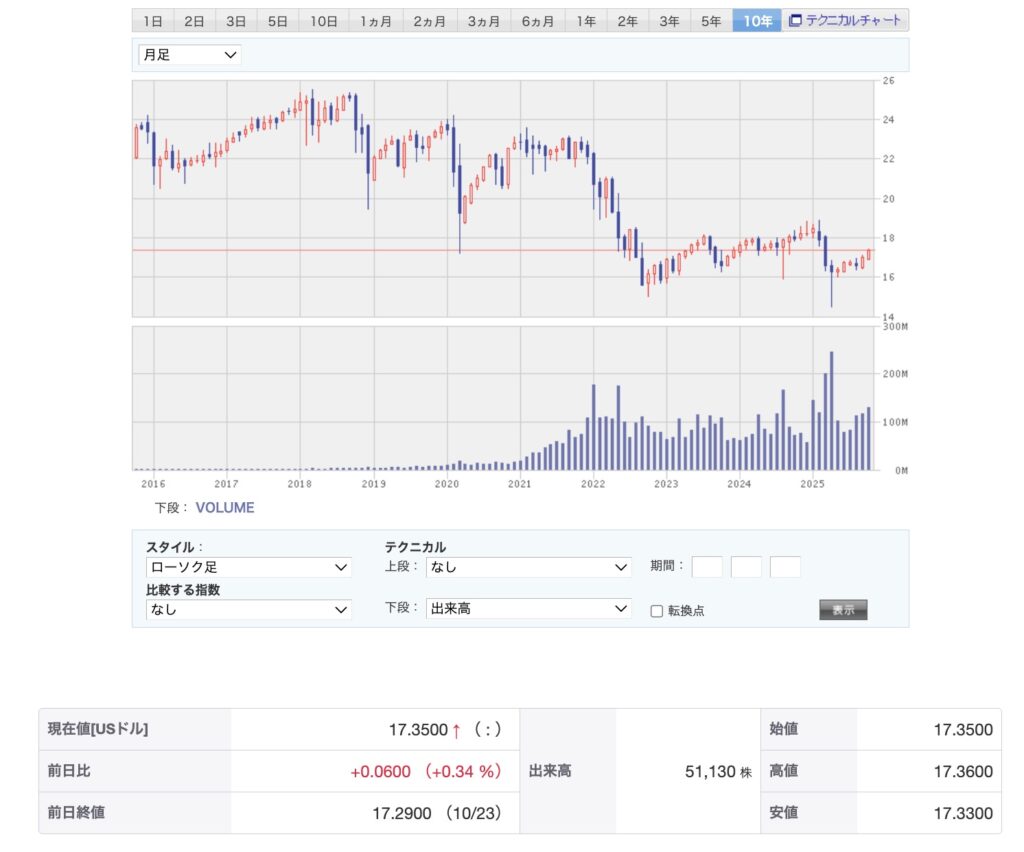Click the third 期間 input field
The height and width of the screenshot is (852, 1024).
(785, 567)
